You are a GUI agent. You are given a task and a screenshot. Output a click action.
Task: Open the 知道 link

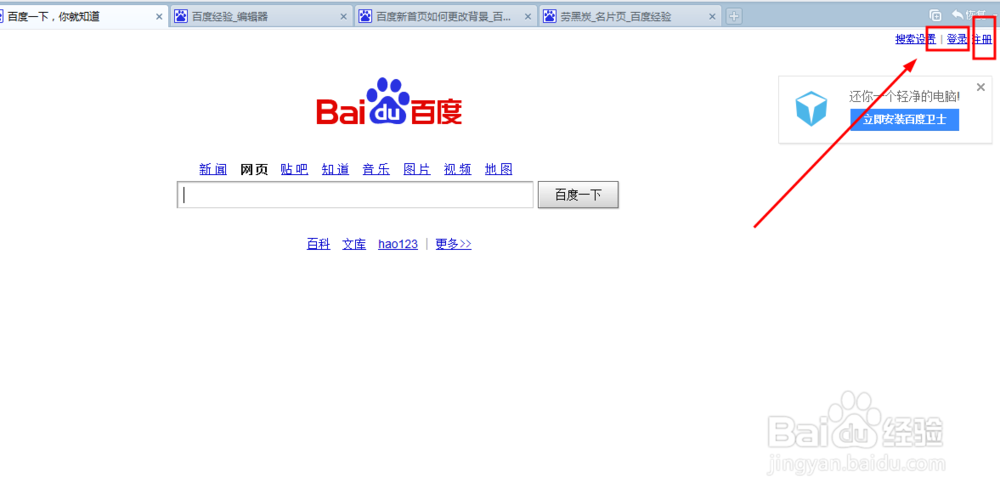[335, 169]
